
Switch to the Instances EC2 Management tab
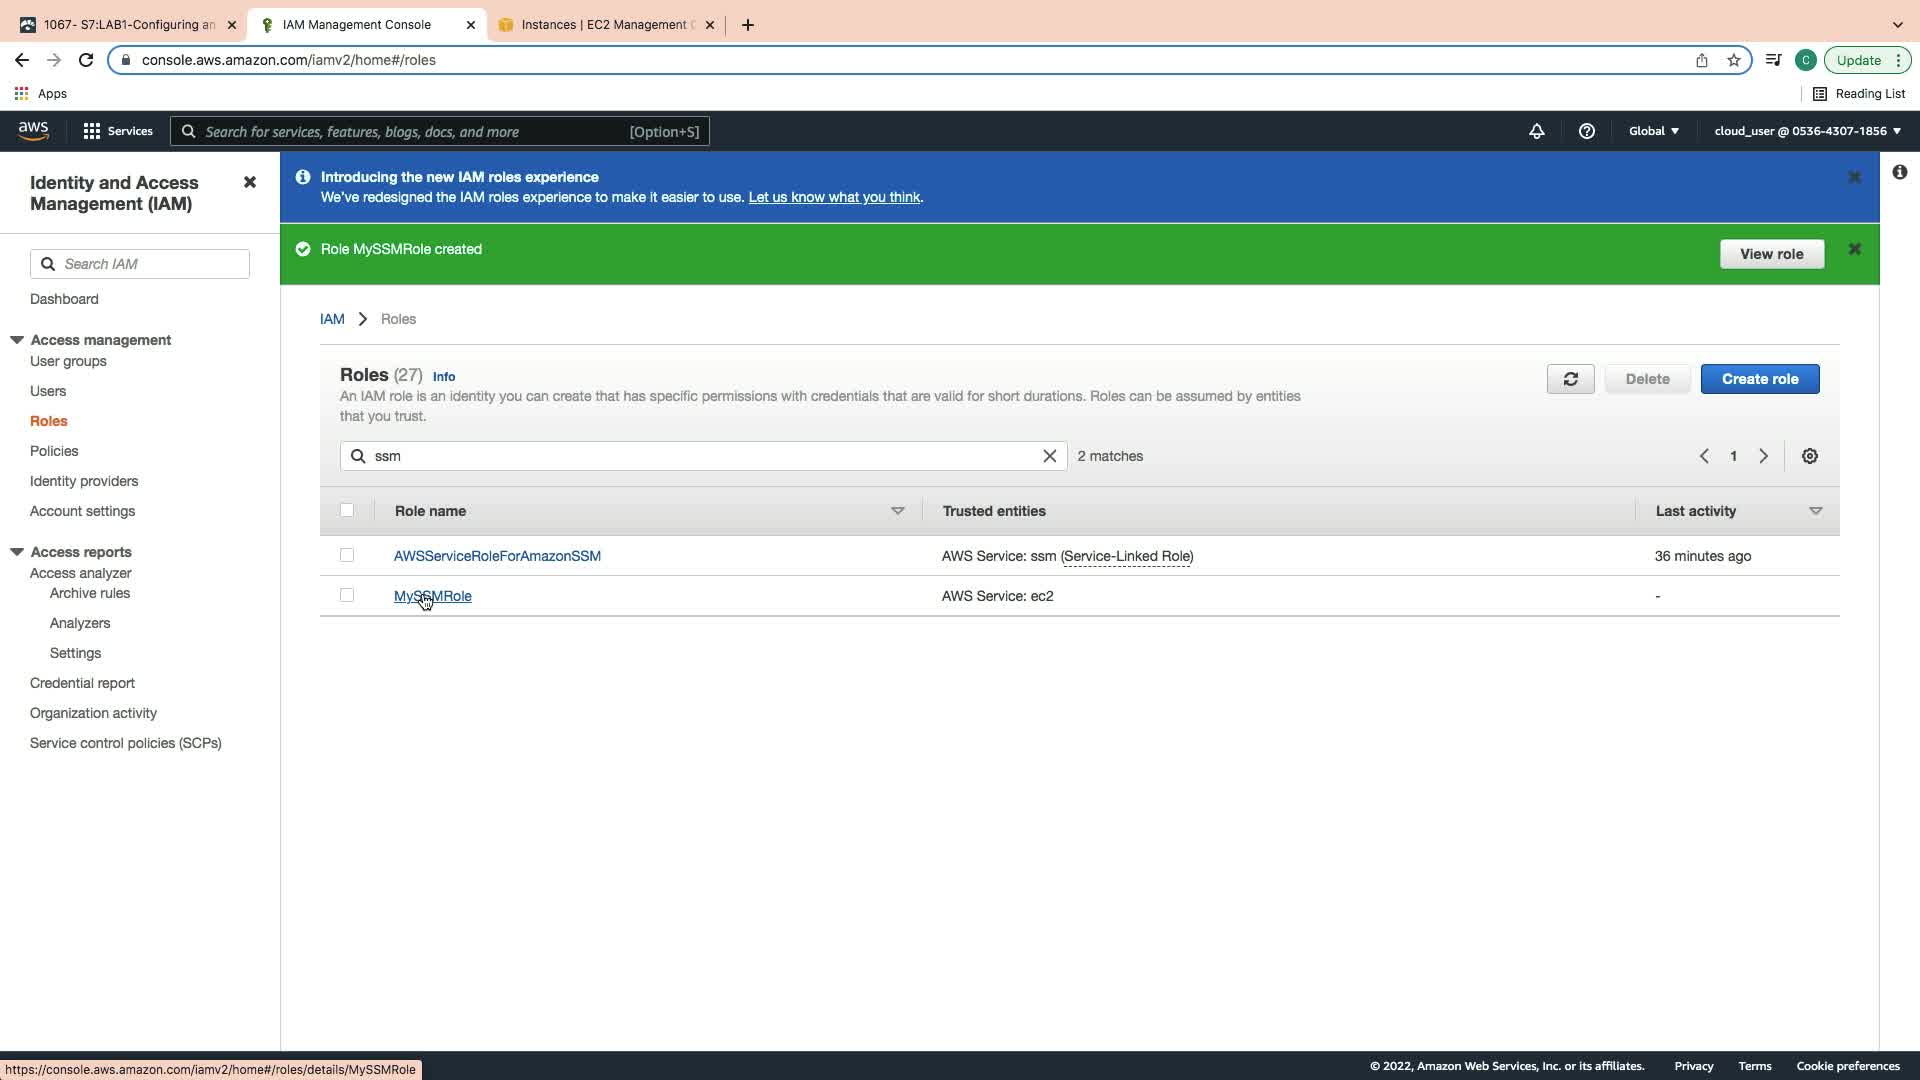(602, 24)
